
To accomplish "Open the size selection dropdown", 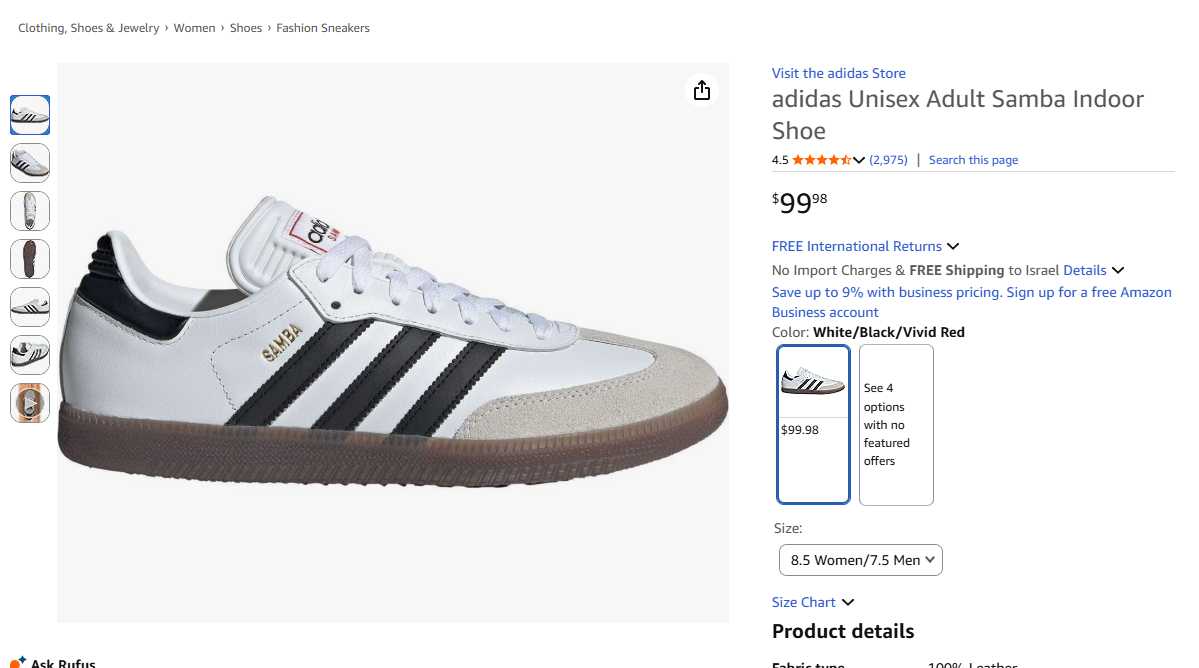I will pyautogui.click(x=860, y=560).
